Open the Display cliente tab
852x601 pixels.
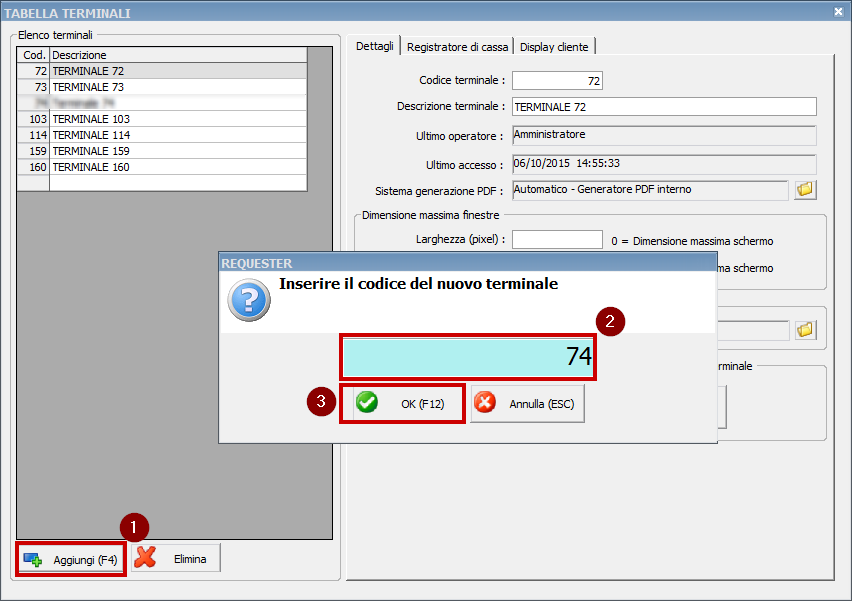(555, 46)
